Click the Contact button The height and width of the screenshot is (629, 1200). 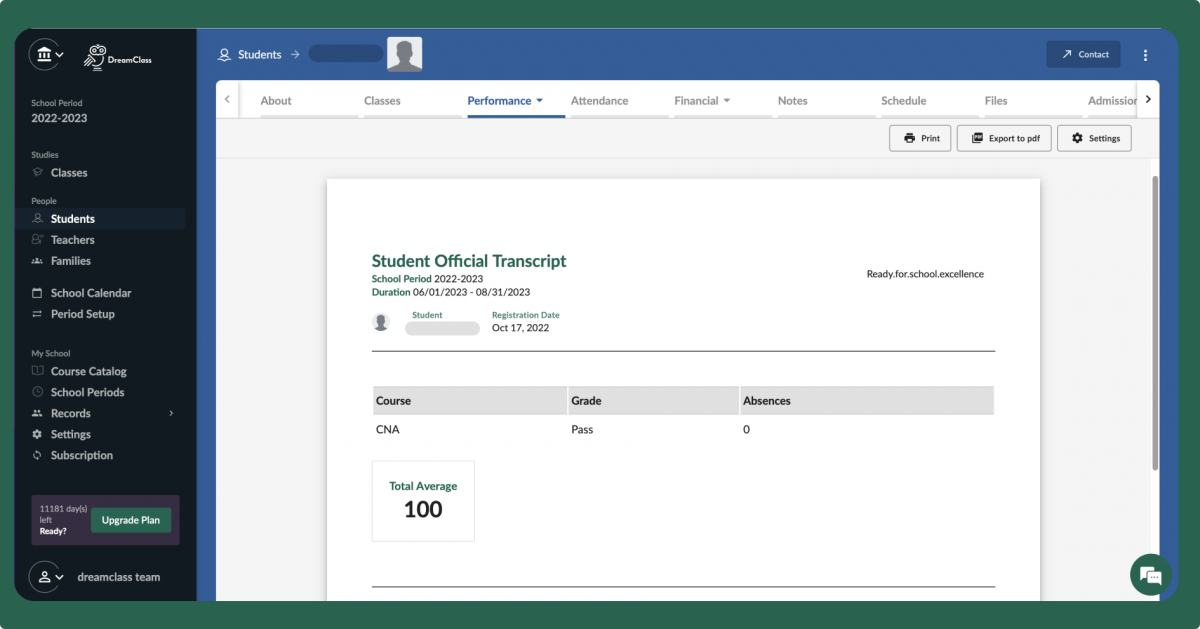point(1083,55)
